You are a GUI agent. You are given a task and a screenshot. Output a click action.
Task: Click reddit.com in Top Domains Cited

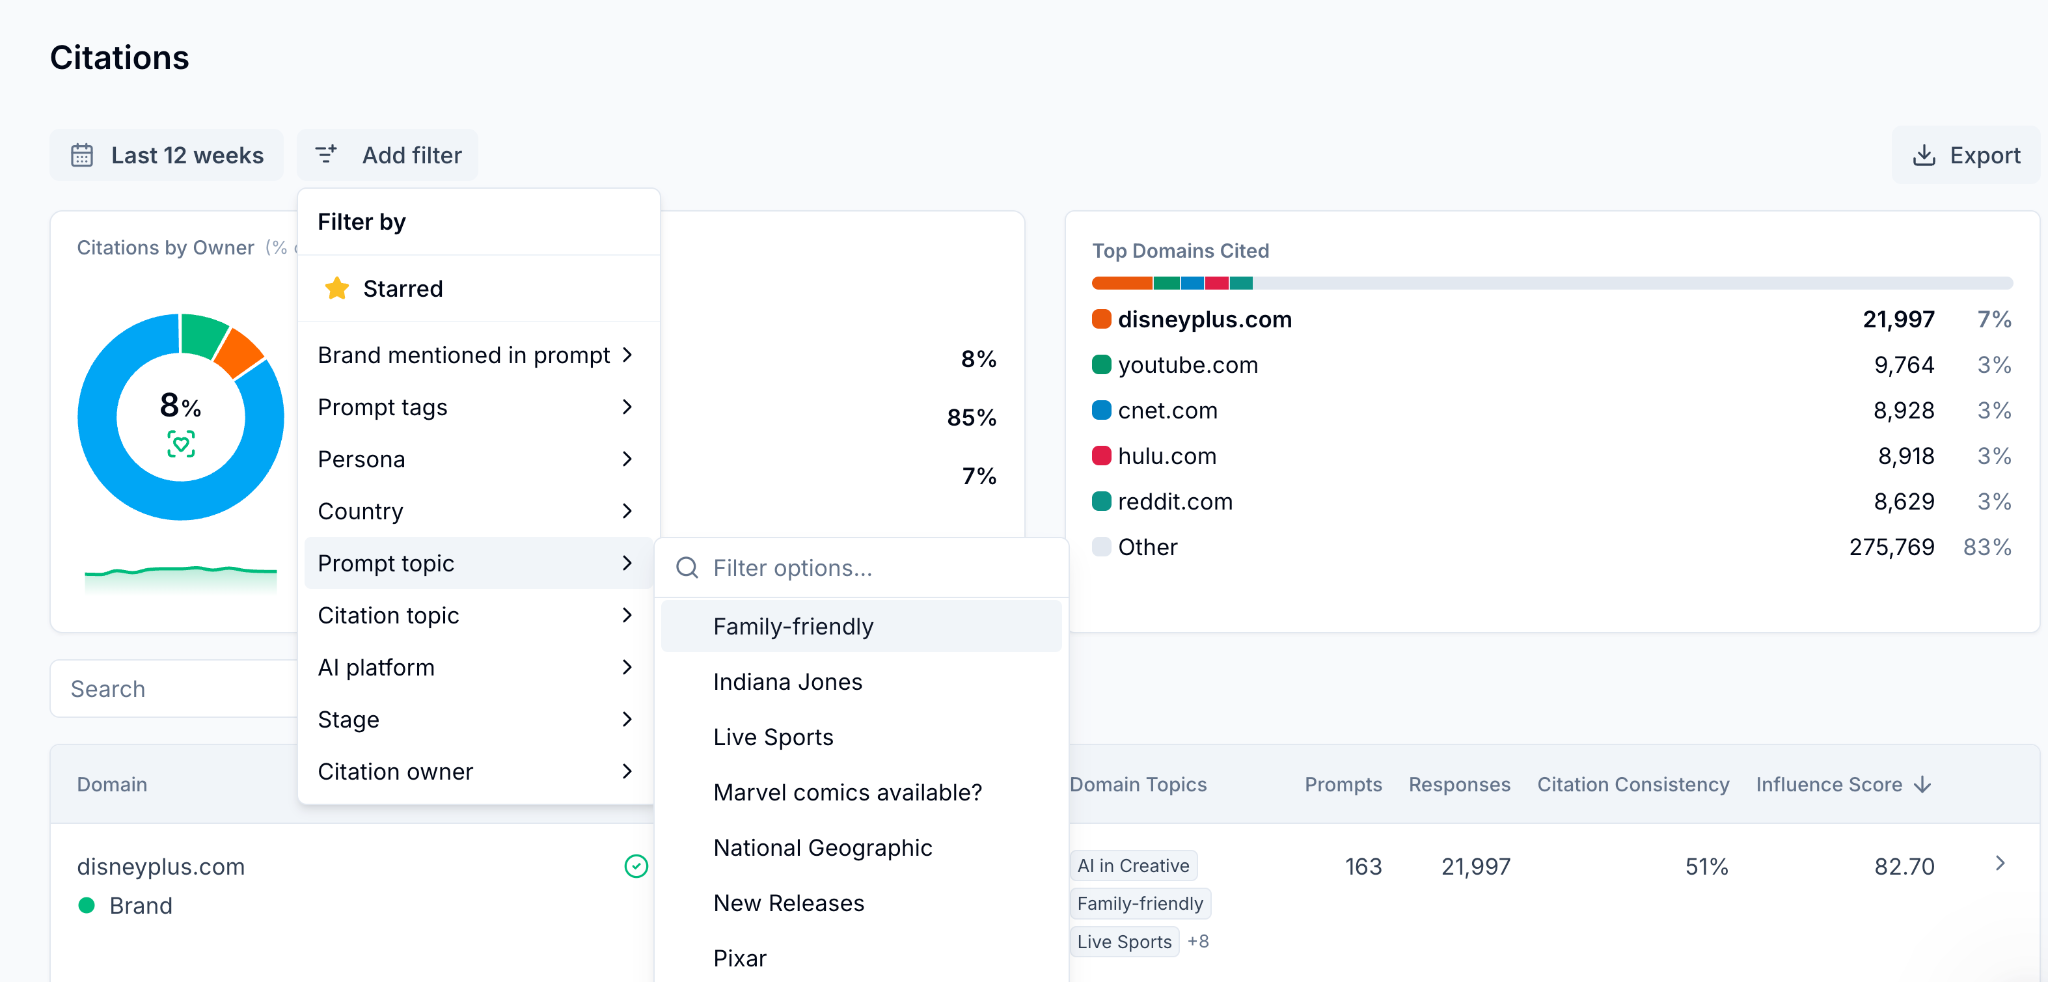pyautogui.click(x=1175, y=501)
